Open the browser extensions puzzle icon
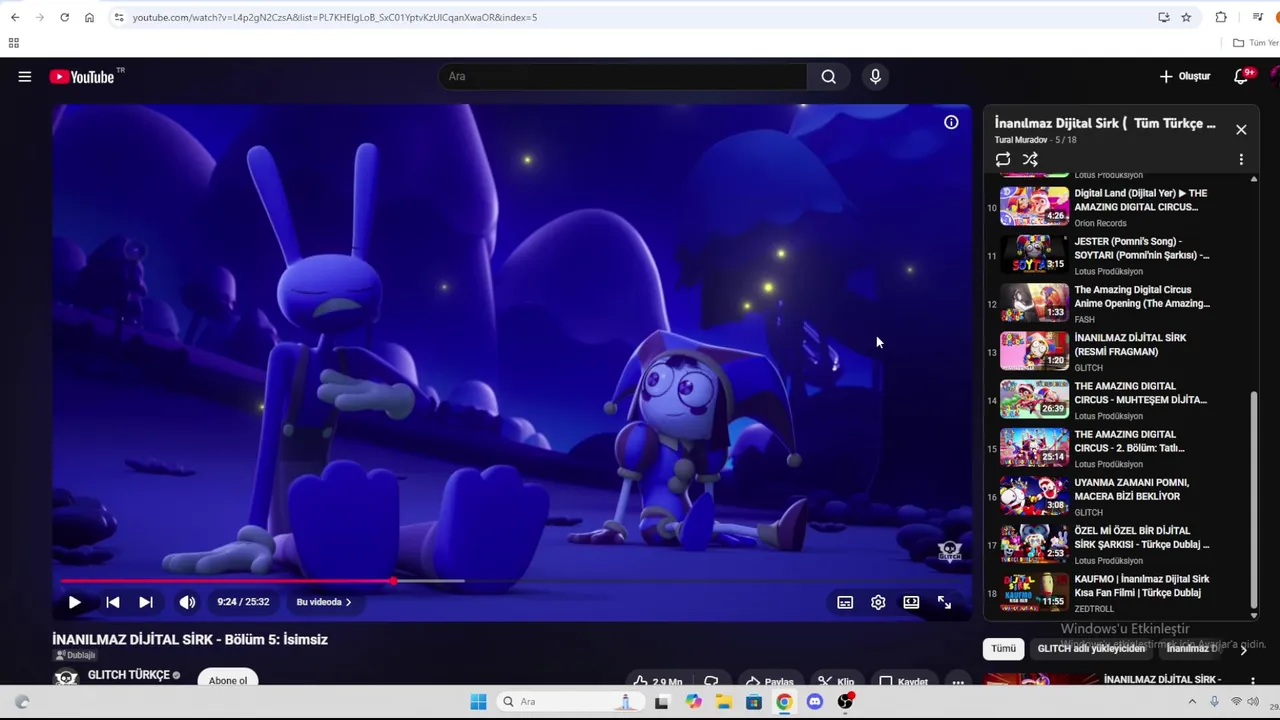Image resolution: width=1280 pixels, height=720 pixels. point(1221,17)
